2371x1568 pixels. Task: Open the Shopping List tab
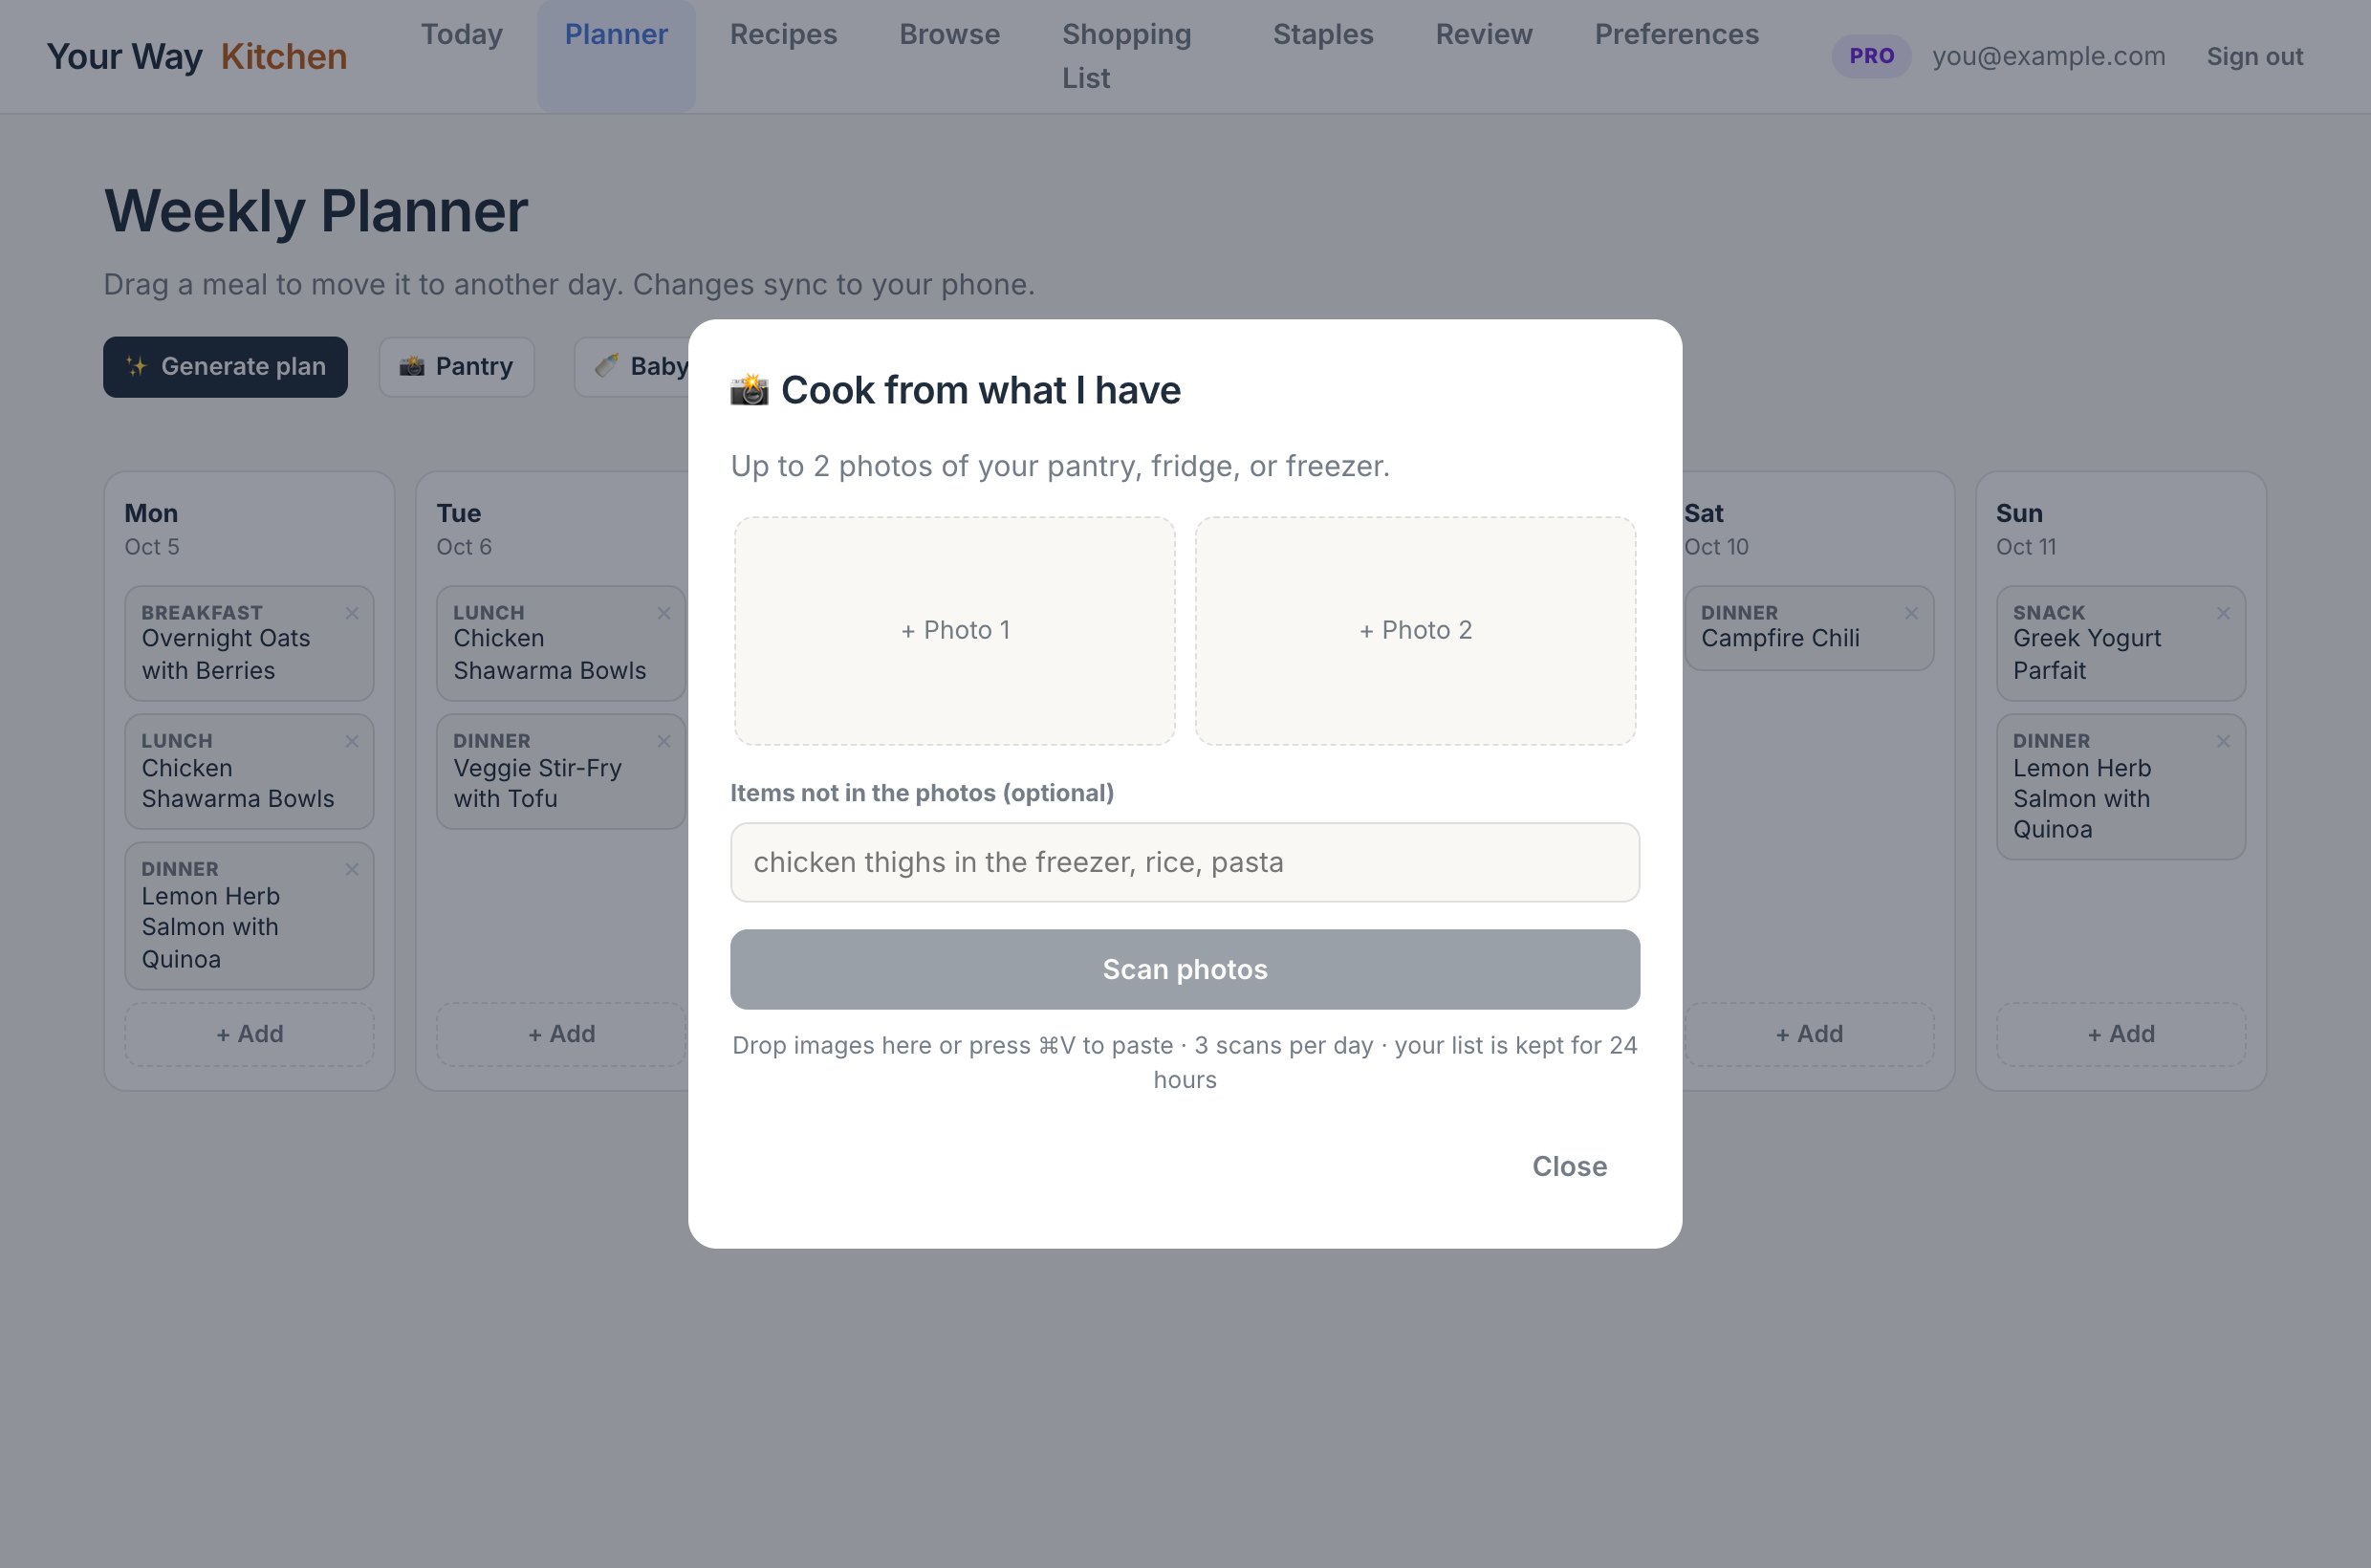(x=1127, y=56)
